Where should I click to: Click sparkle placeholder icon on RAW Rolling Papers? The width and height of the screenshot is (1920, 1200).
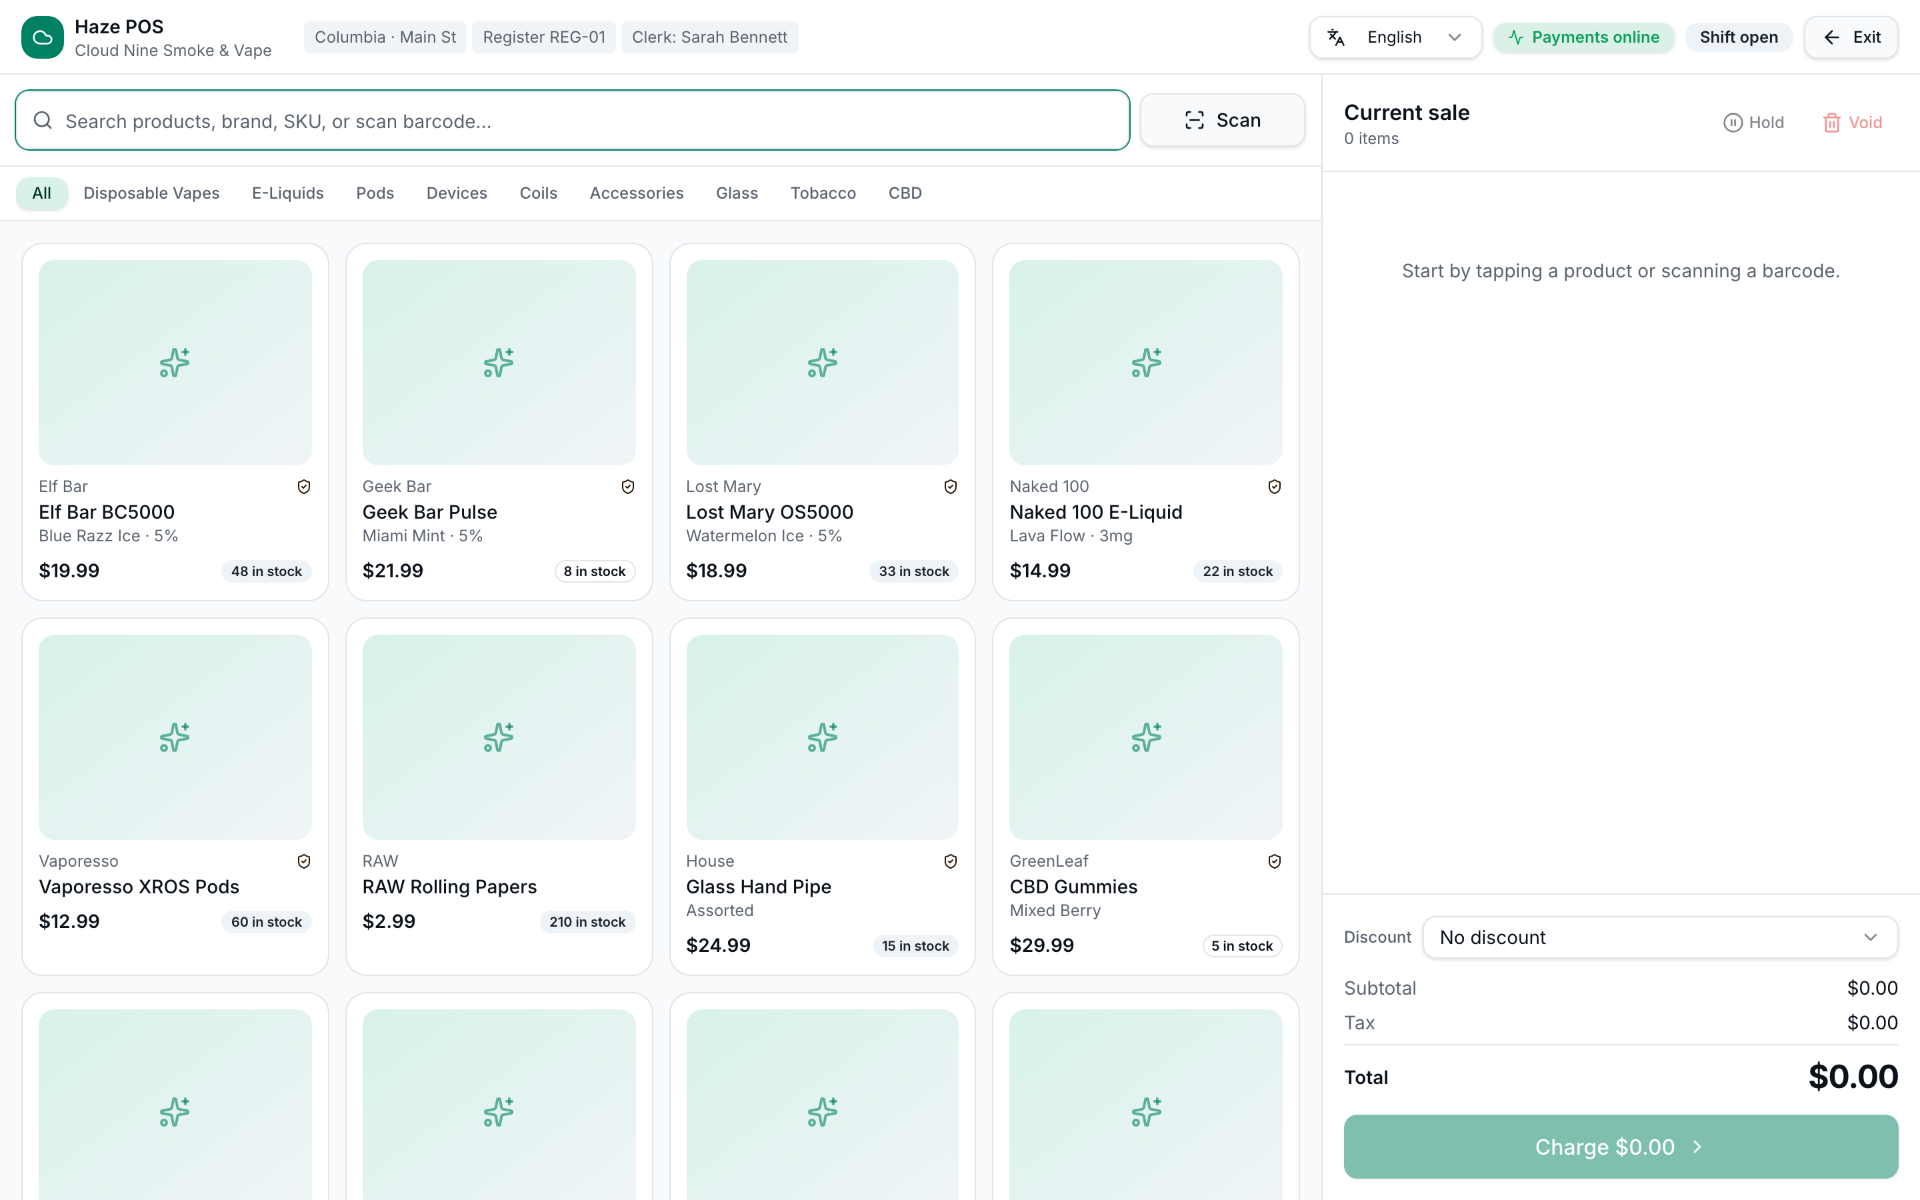tap(499, 737)
